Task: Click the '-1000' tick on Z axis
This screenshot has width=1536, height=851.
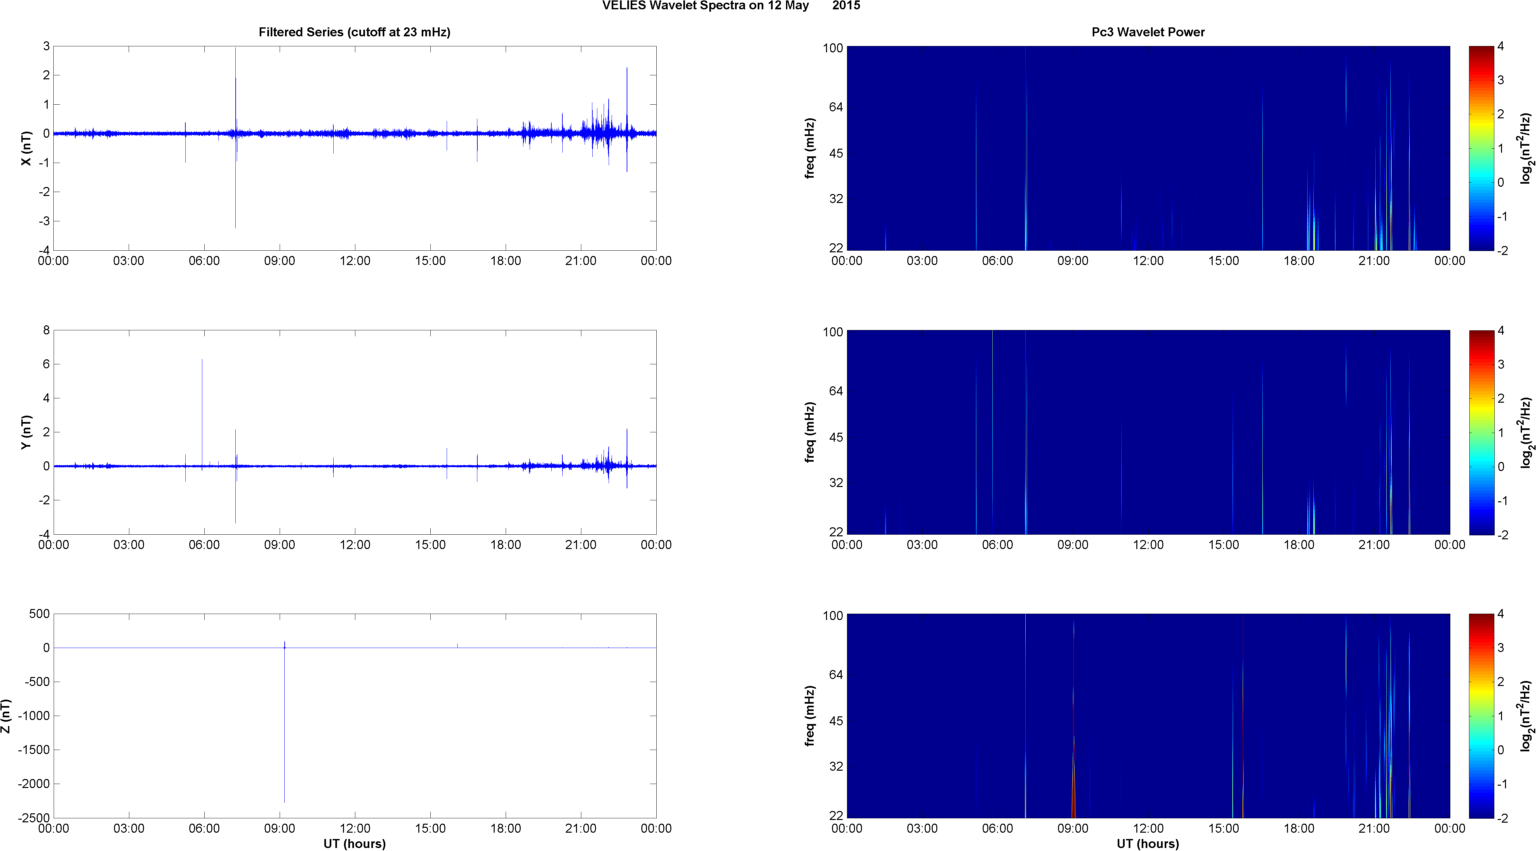Action: [32, 716]
